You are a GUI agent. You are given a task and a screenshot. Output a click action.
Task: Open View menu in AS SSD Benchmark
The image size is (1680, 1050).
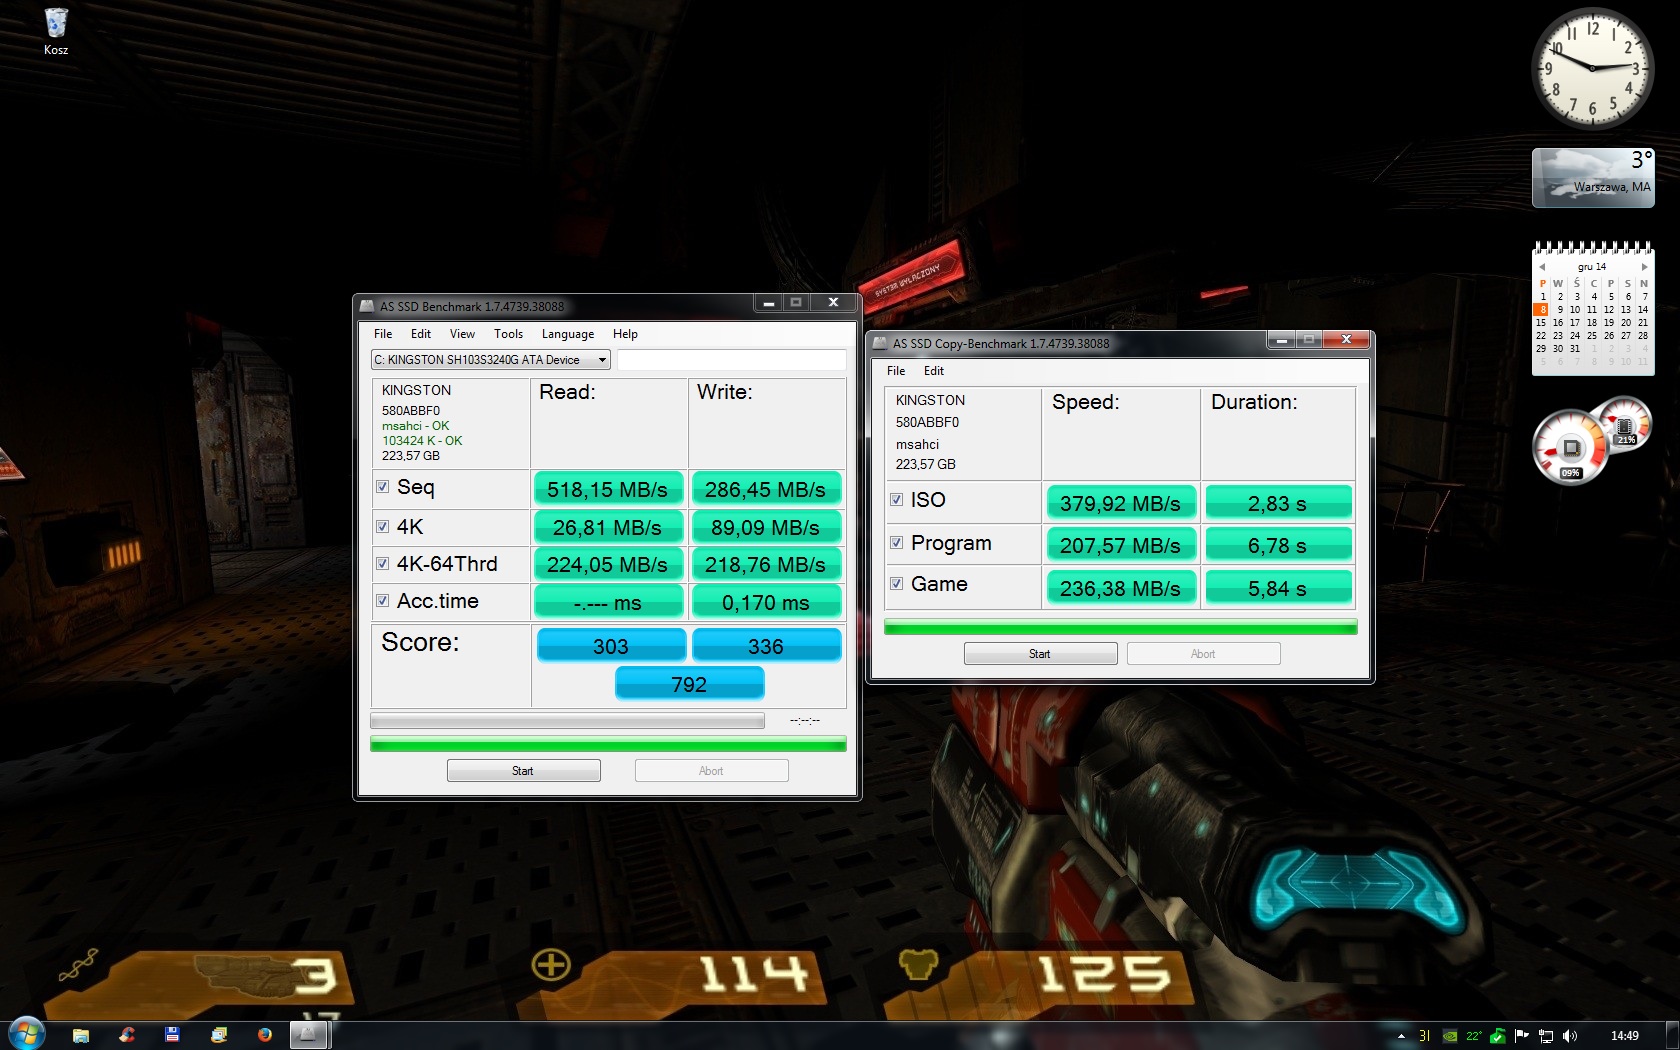(462, 334)
